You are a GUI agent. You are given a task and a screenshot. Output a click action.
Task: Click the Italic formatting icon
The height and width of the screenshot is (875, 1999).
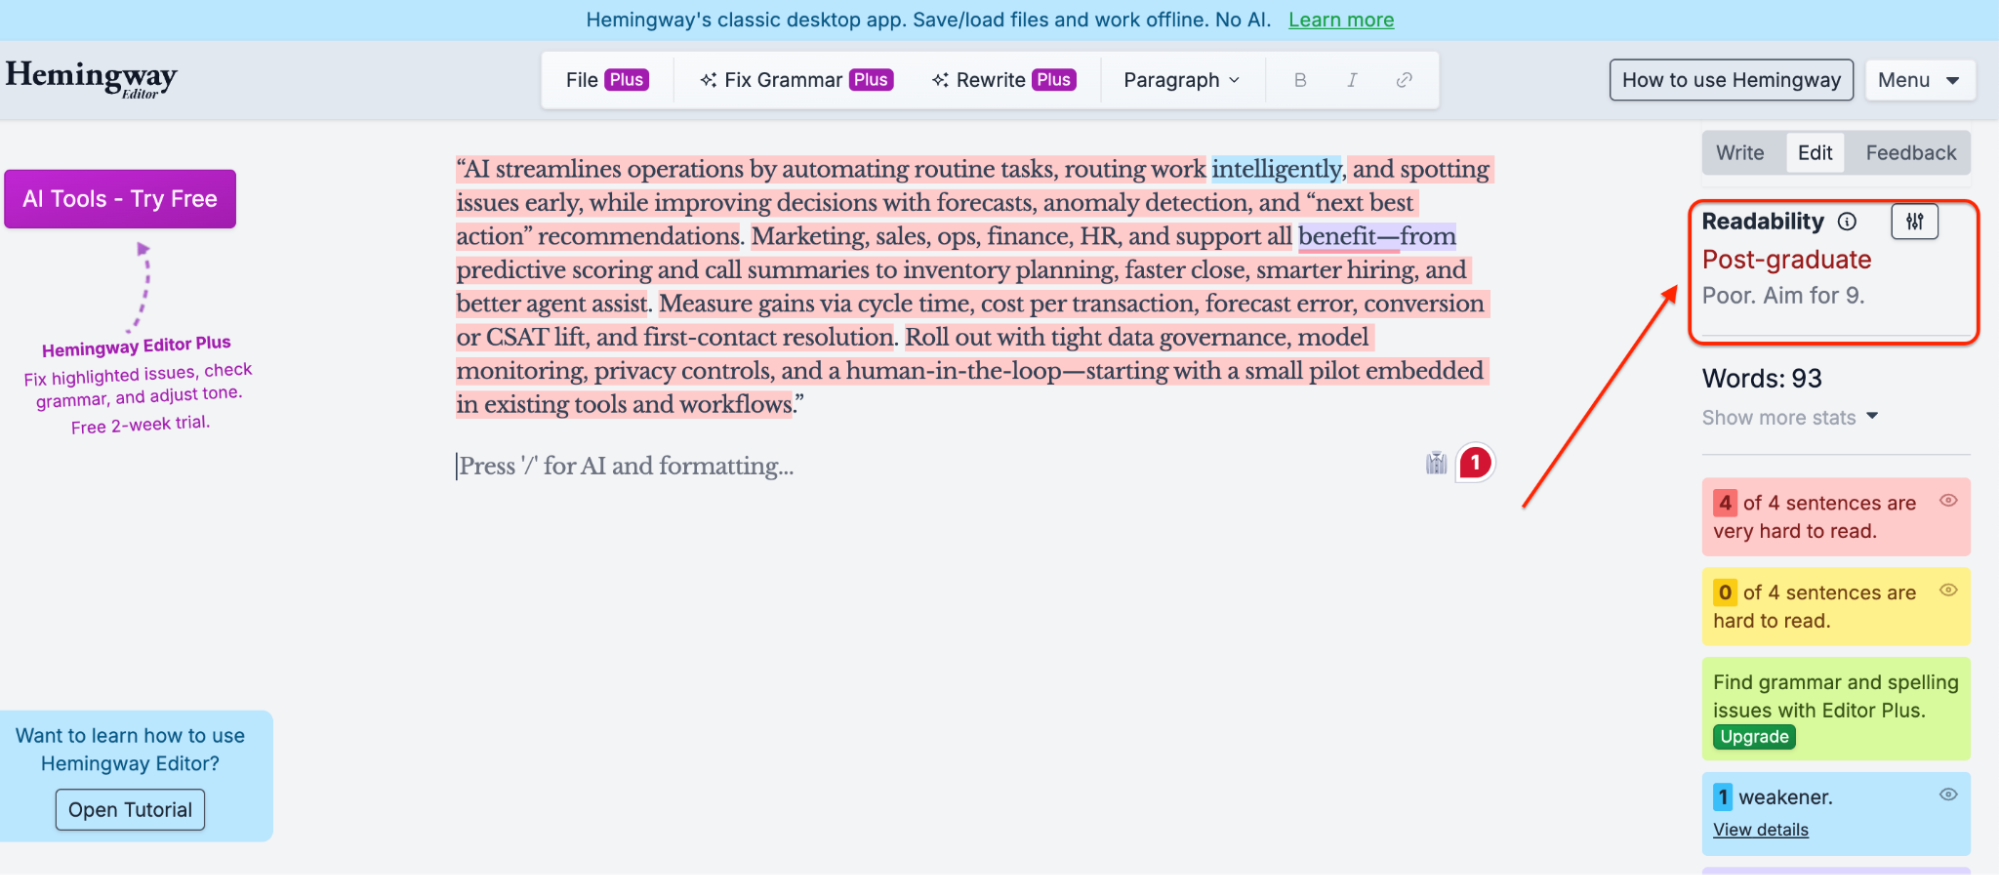click(1351, 80)
